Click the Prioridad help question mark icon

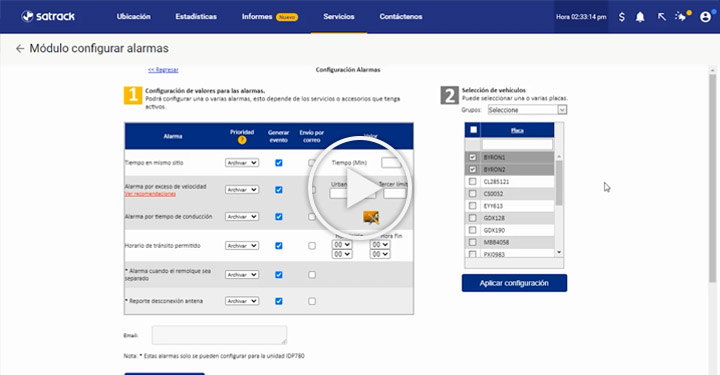pos(242,140)
